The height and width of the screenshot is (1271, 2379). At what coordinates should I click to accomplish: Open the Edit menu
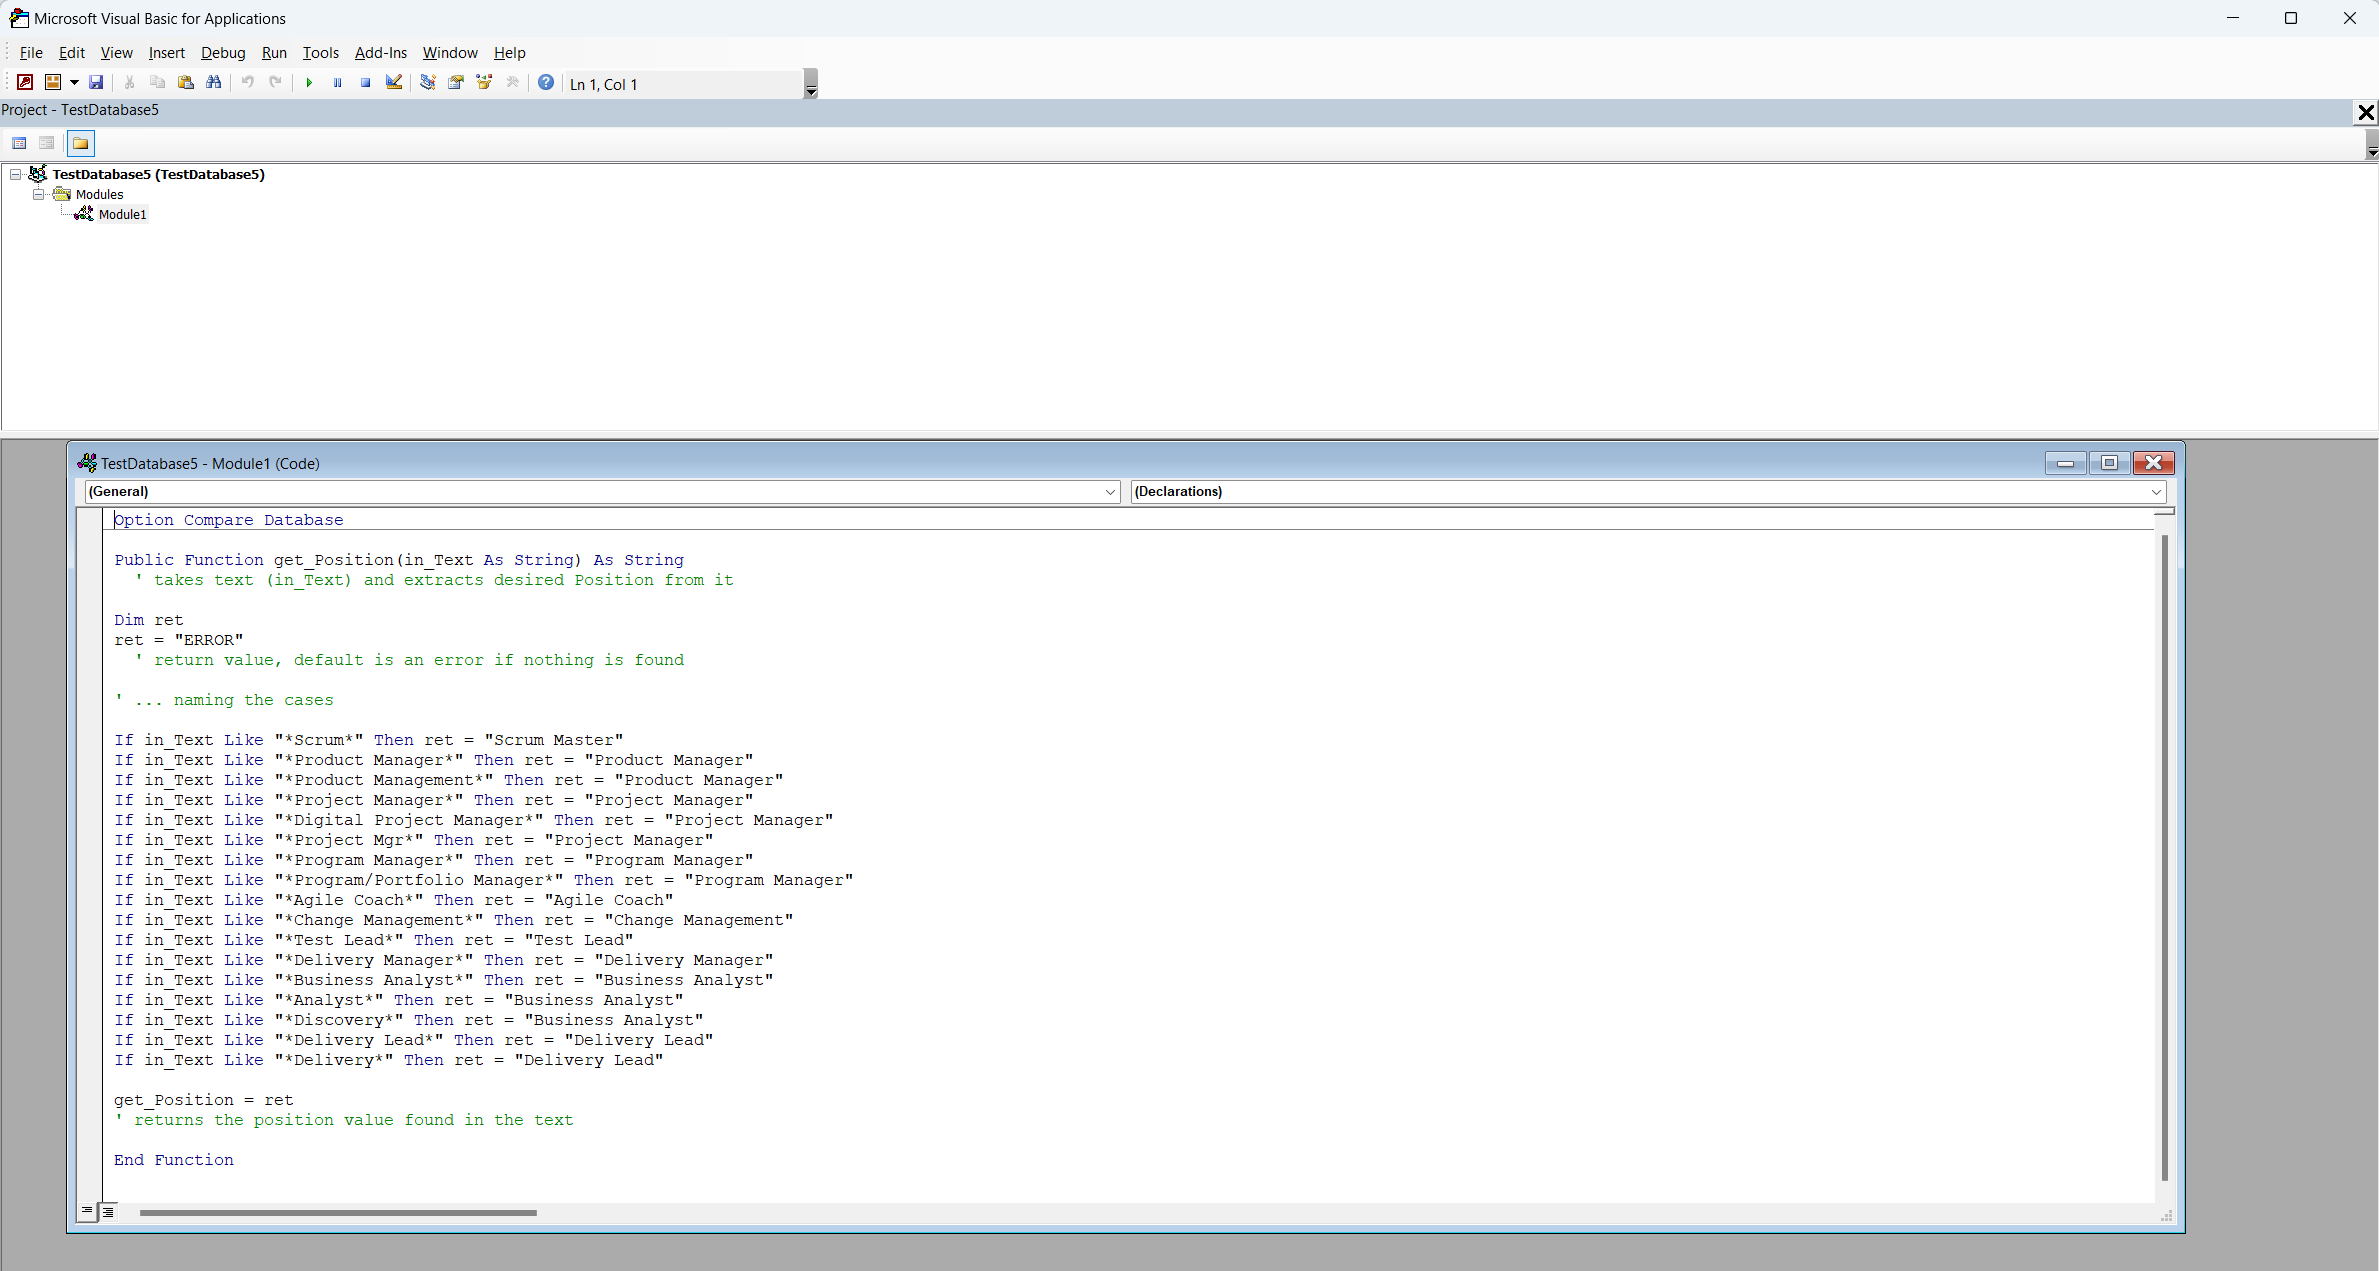(71, 53)
